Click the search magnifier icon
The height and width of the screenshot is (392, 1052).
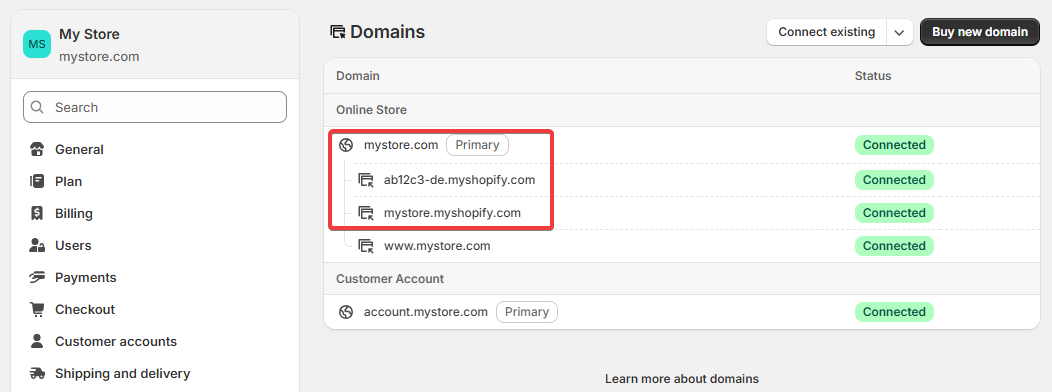38,107
